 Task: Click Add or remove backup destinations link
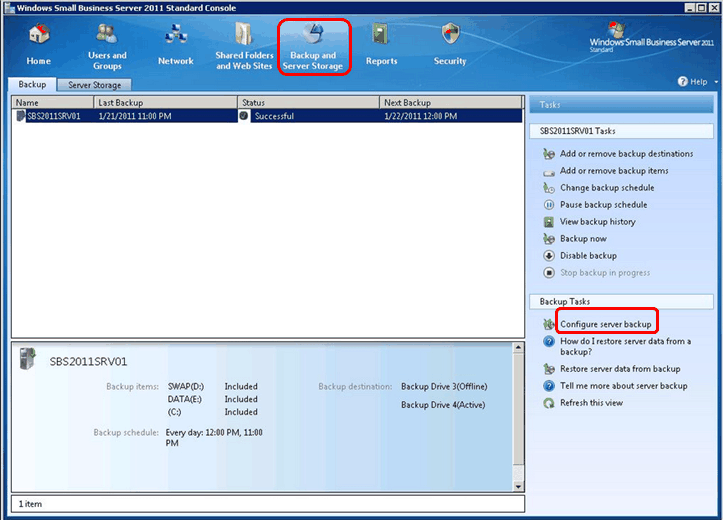(626, 154)
